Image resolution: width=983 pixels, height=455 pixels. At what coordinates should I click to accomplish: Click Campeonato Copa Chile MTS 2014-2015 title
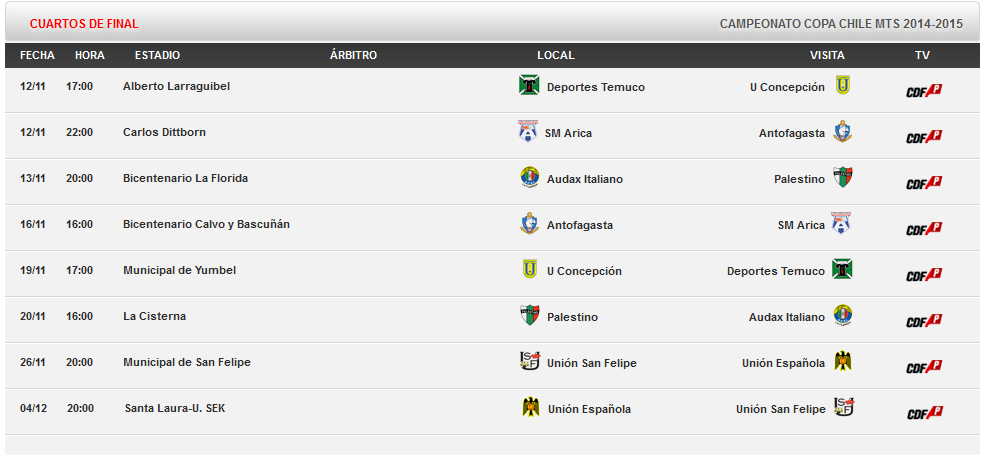(841, 24)
